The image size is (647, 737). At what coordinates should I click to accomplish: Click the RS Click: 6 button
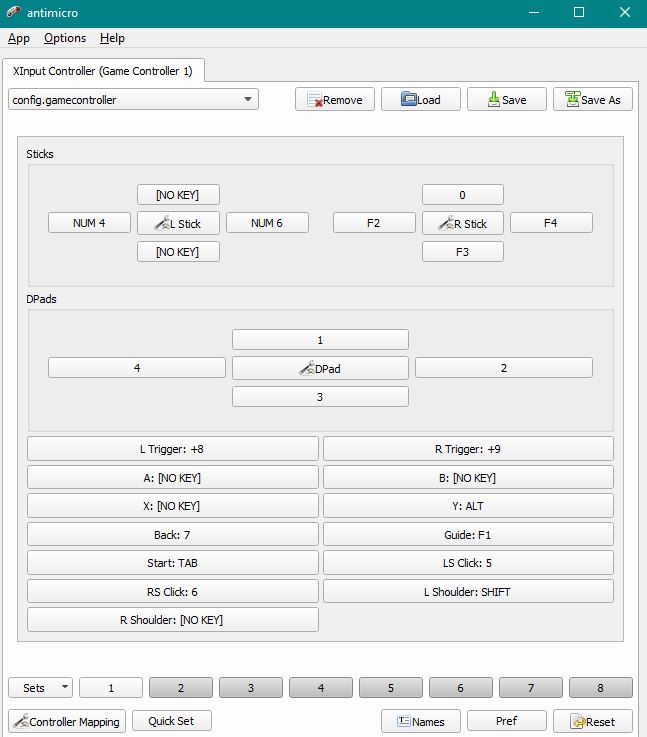tap(173, 591)
